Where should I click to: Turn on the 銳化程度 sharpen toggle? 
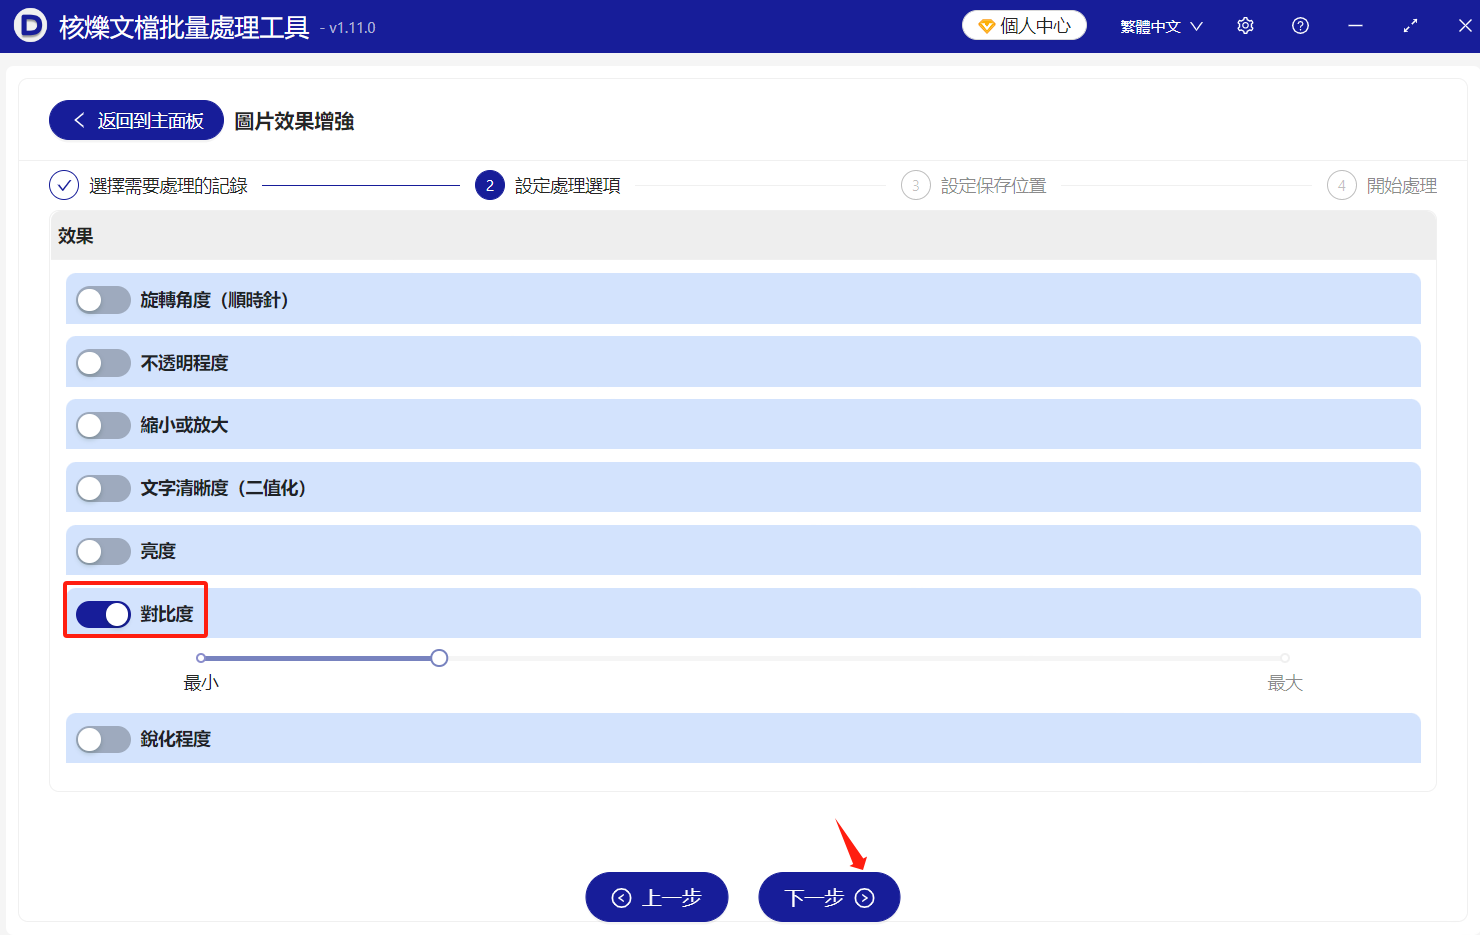pos(103,738)
